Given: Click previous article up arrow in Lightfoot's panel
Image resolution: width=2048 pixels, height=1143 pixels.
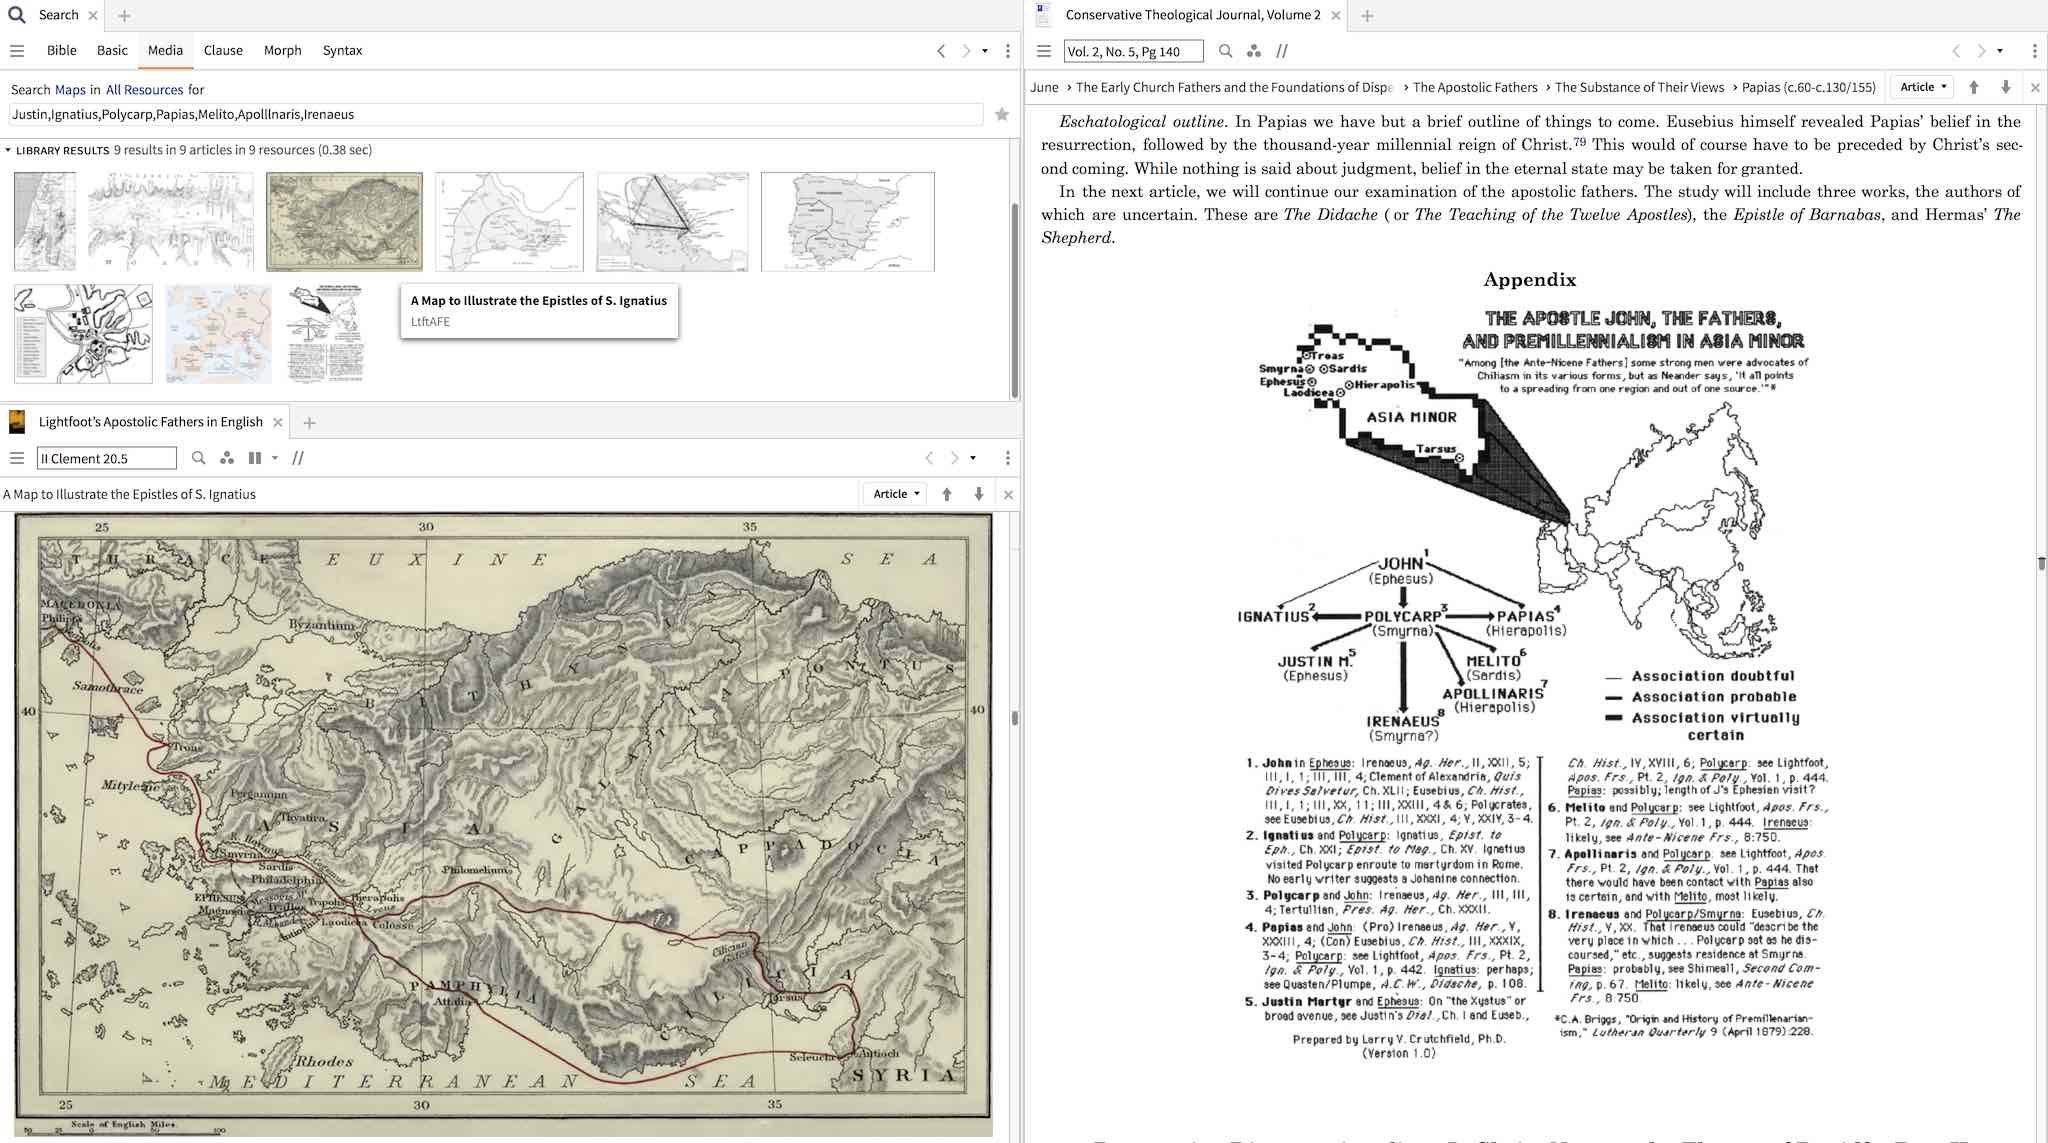Looking at the screenshot, I should pos(946,494).
